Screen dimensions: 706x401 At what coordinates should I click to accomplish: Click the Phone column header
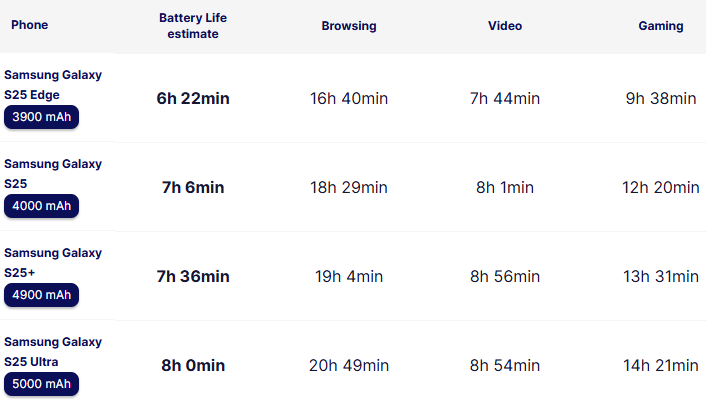click(29, 26)
